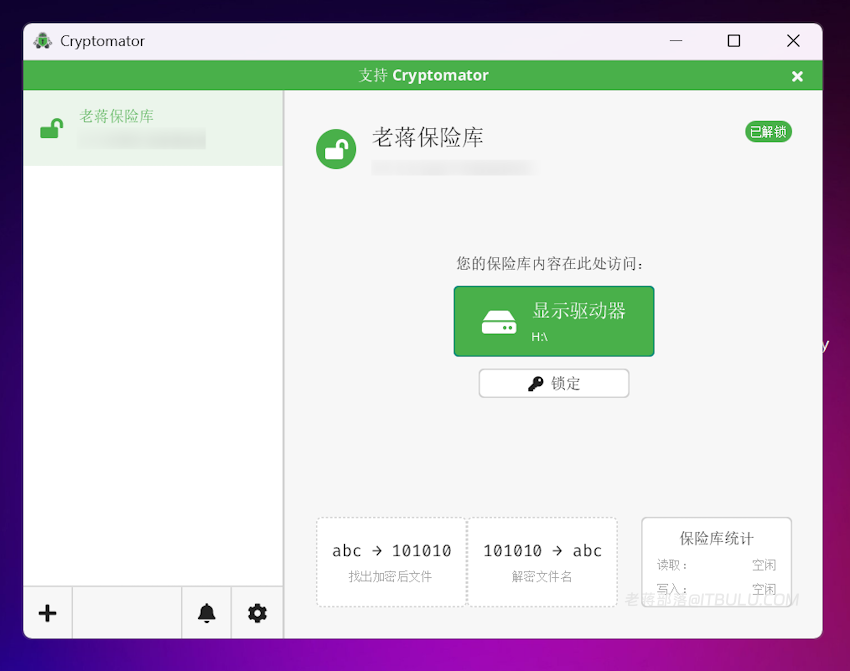The image size is (850, 671).
Task: Dismiss the green support Cryptomator banner
Action: tap(797, 76)
